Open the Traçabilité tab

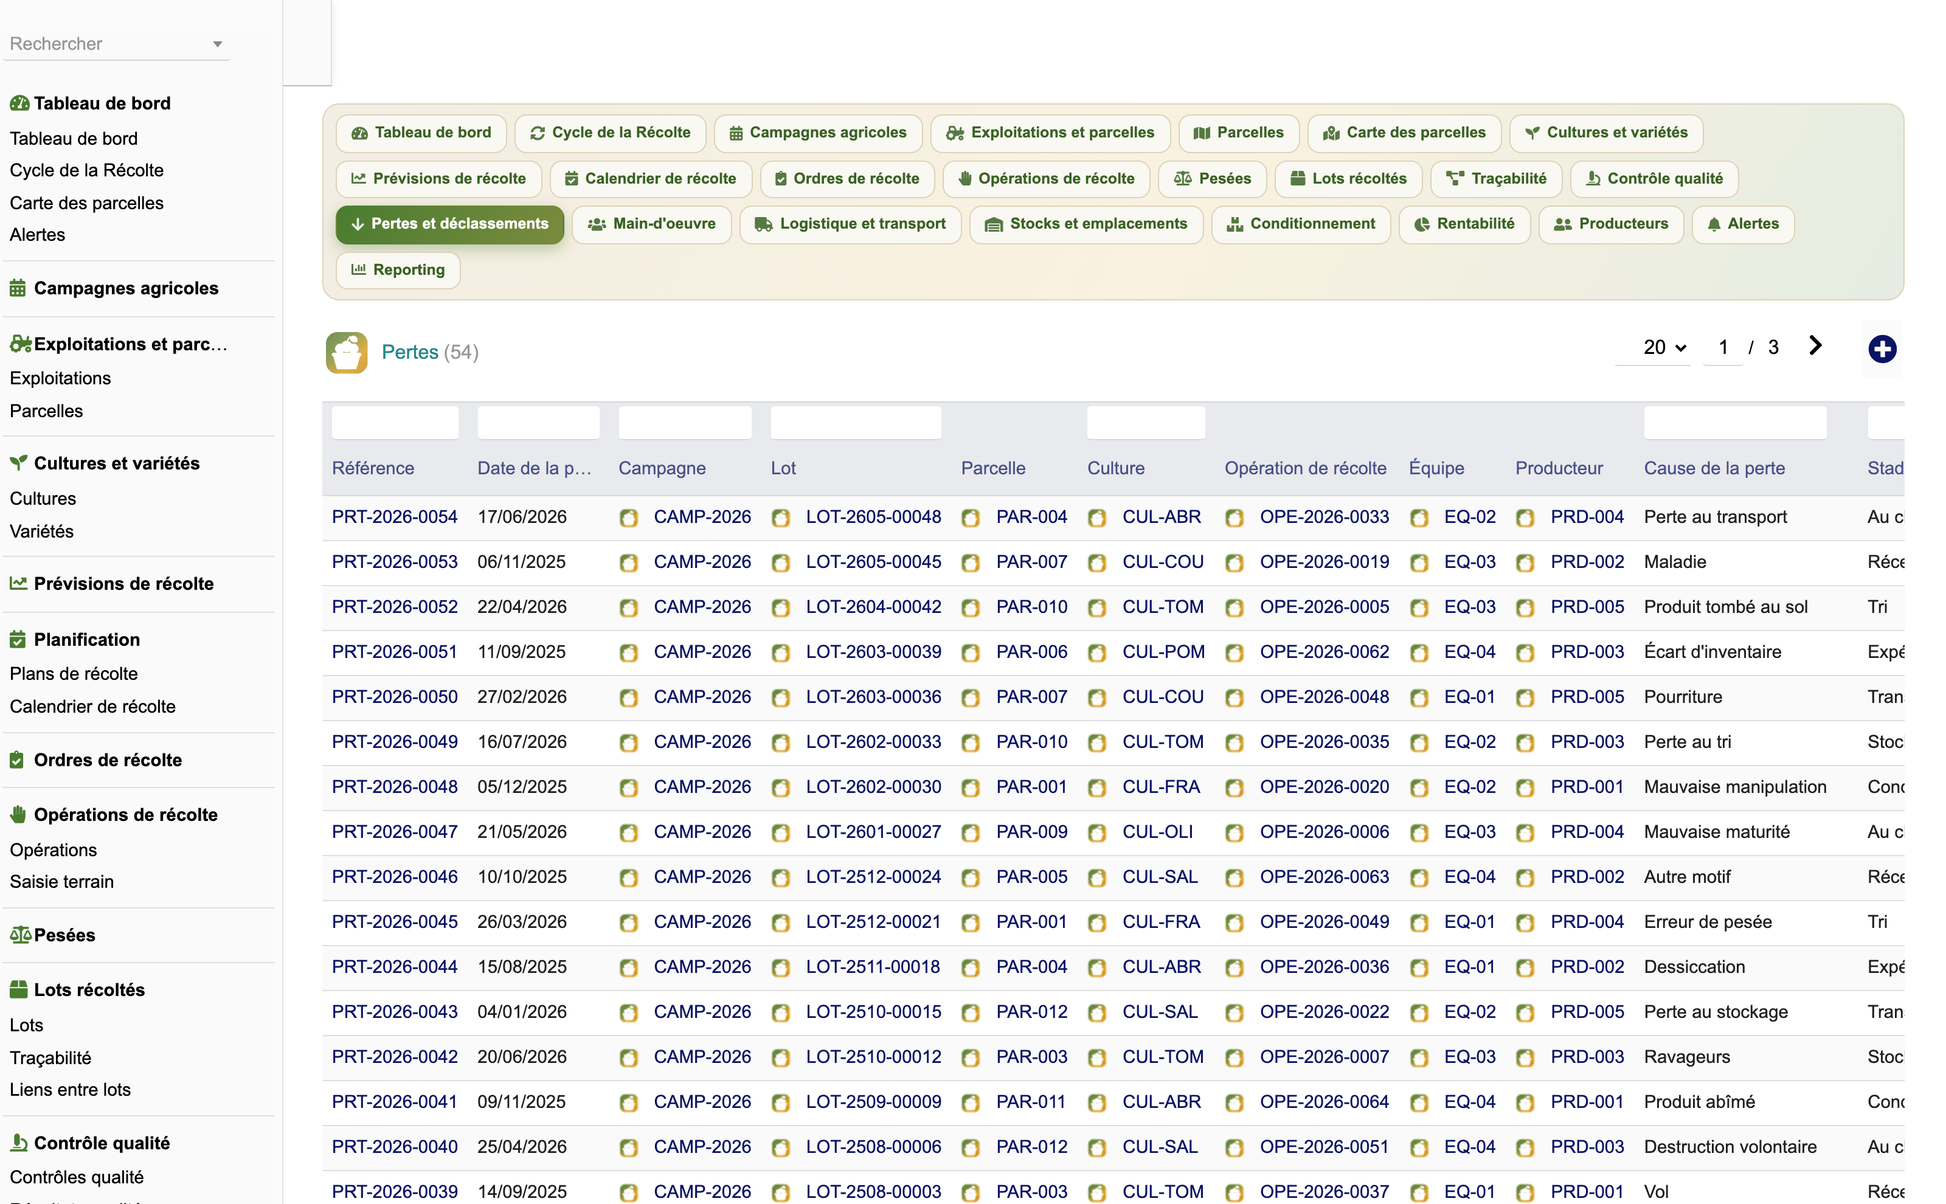tap(1497, 179)
